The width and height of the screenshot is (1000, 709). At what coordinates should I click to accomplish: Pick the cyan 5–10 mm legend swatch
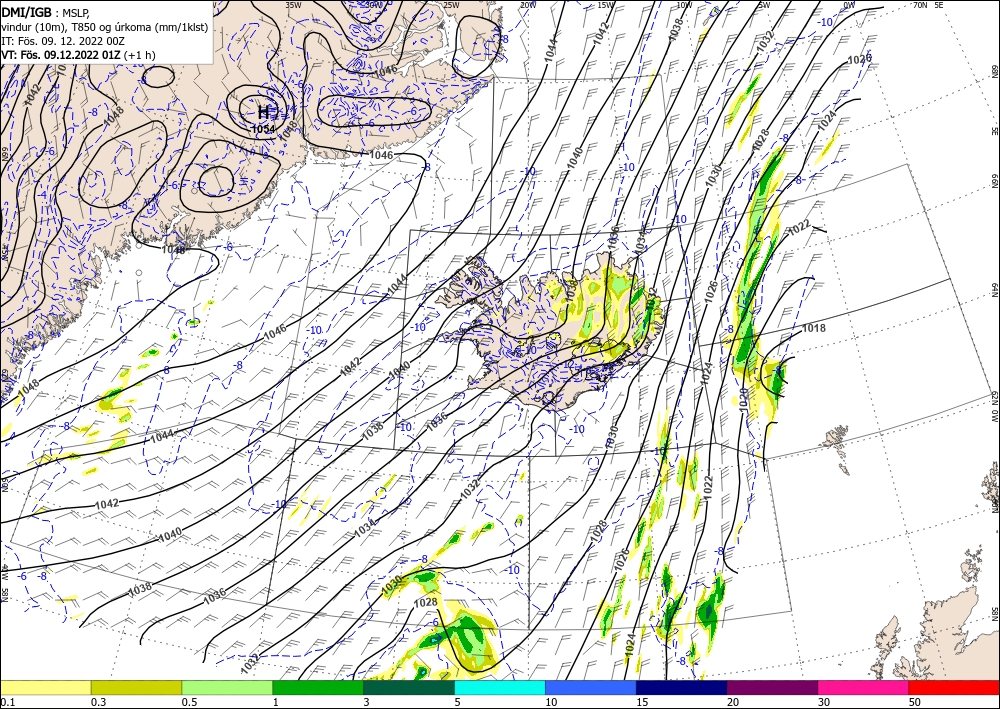tap(500, 687)
